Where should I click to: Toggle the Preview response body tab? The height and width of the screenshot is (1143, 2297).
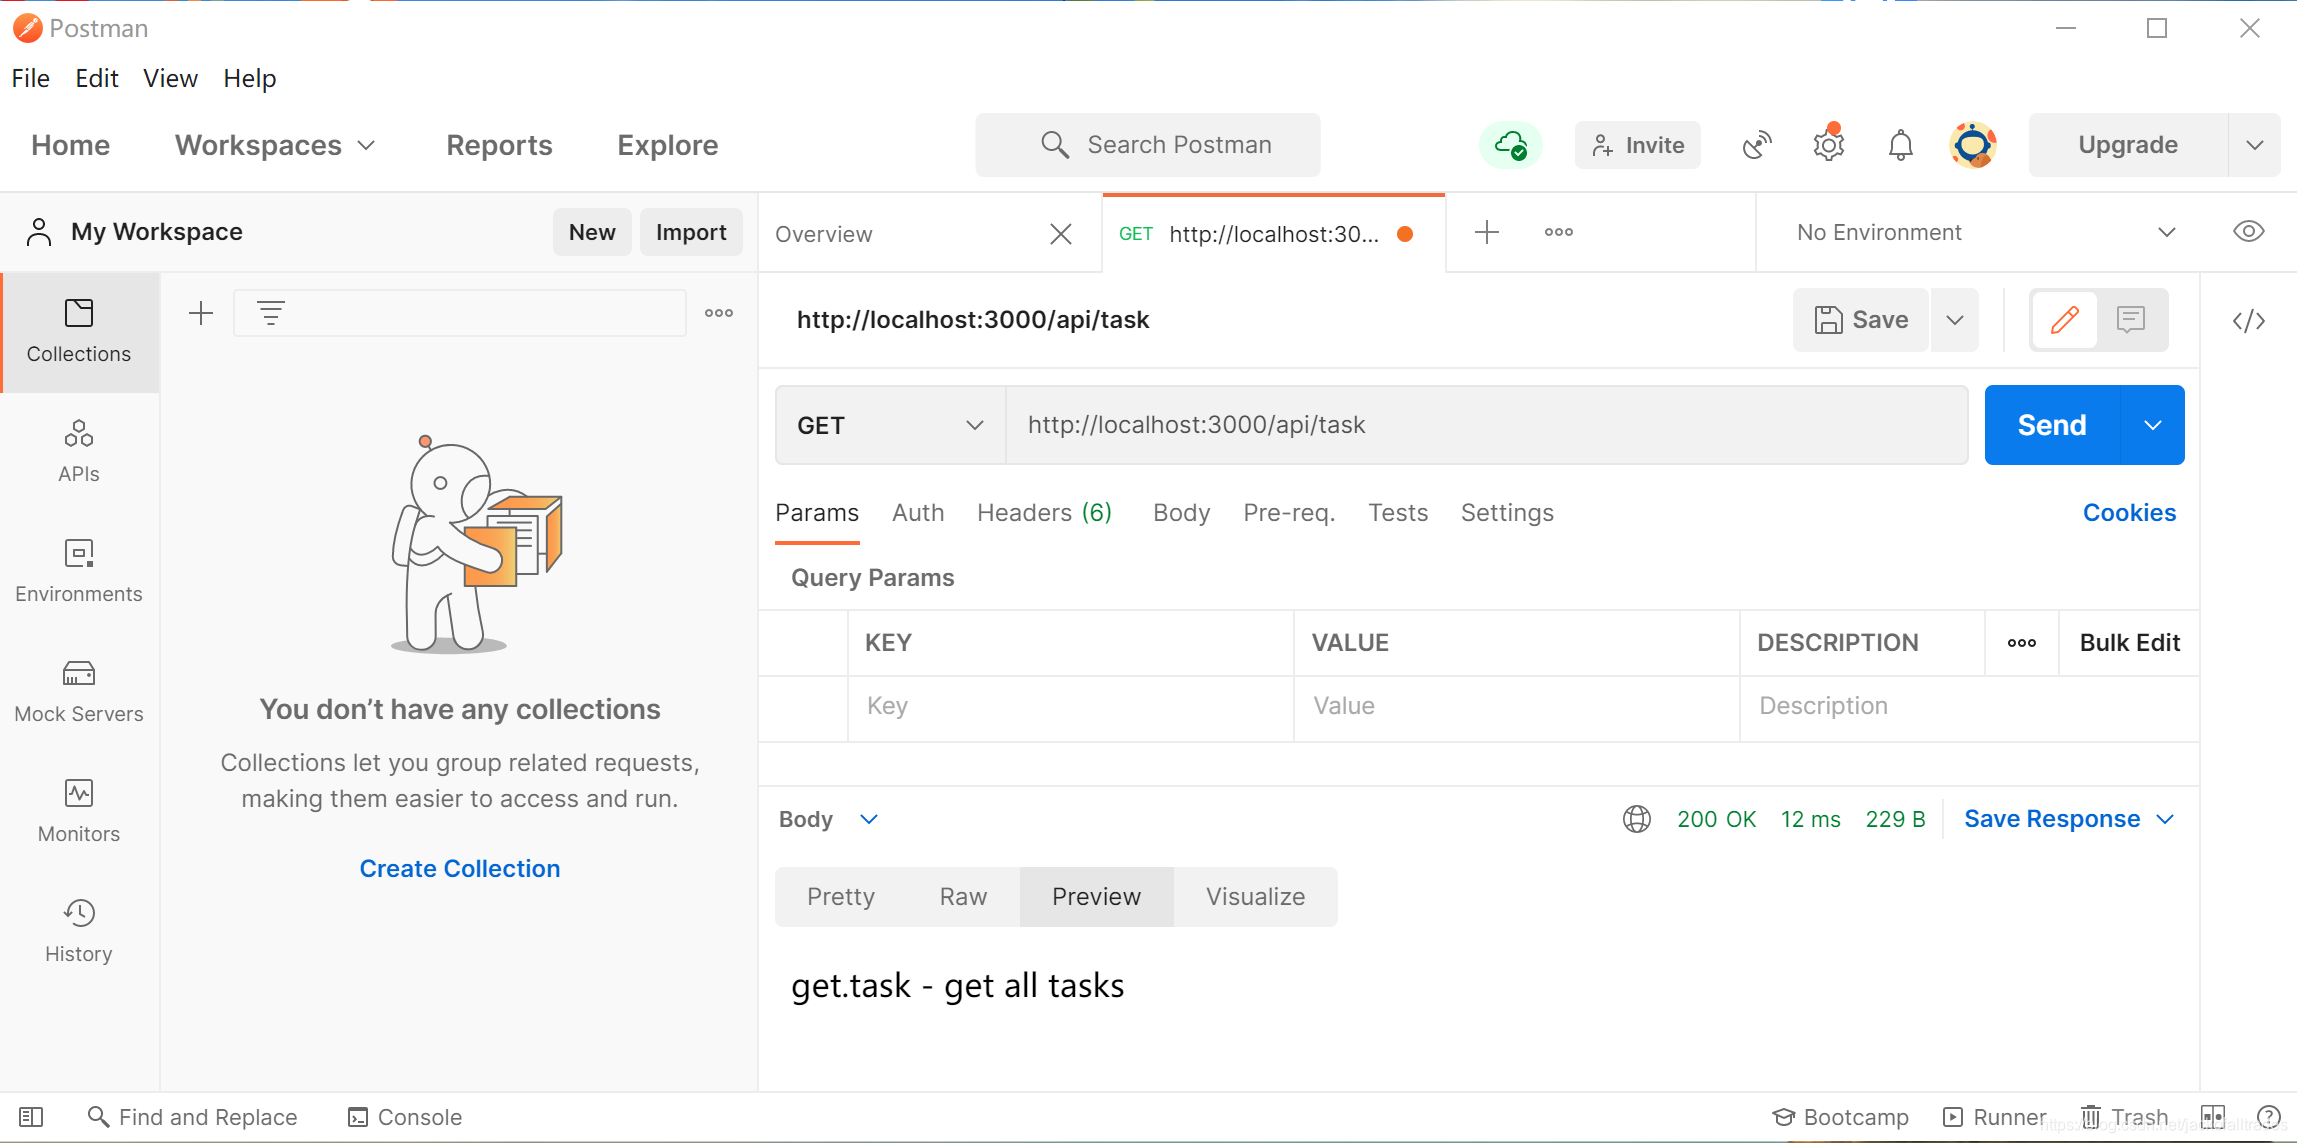[1096, 895]
